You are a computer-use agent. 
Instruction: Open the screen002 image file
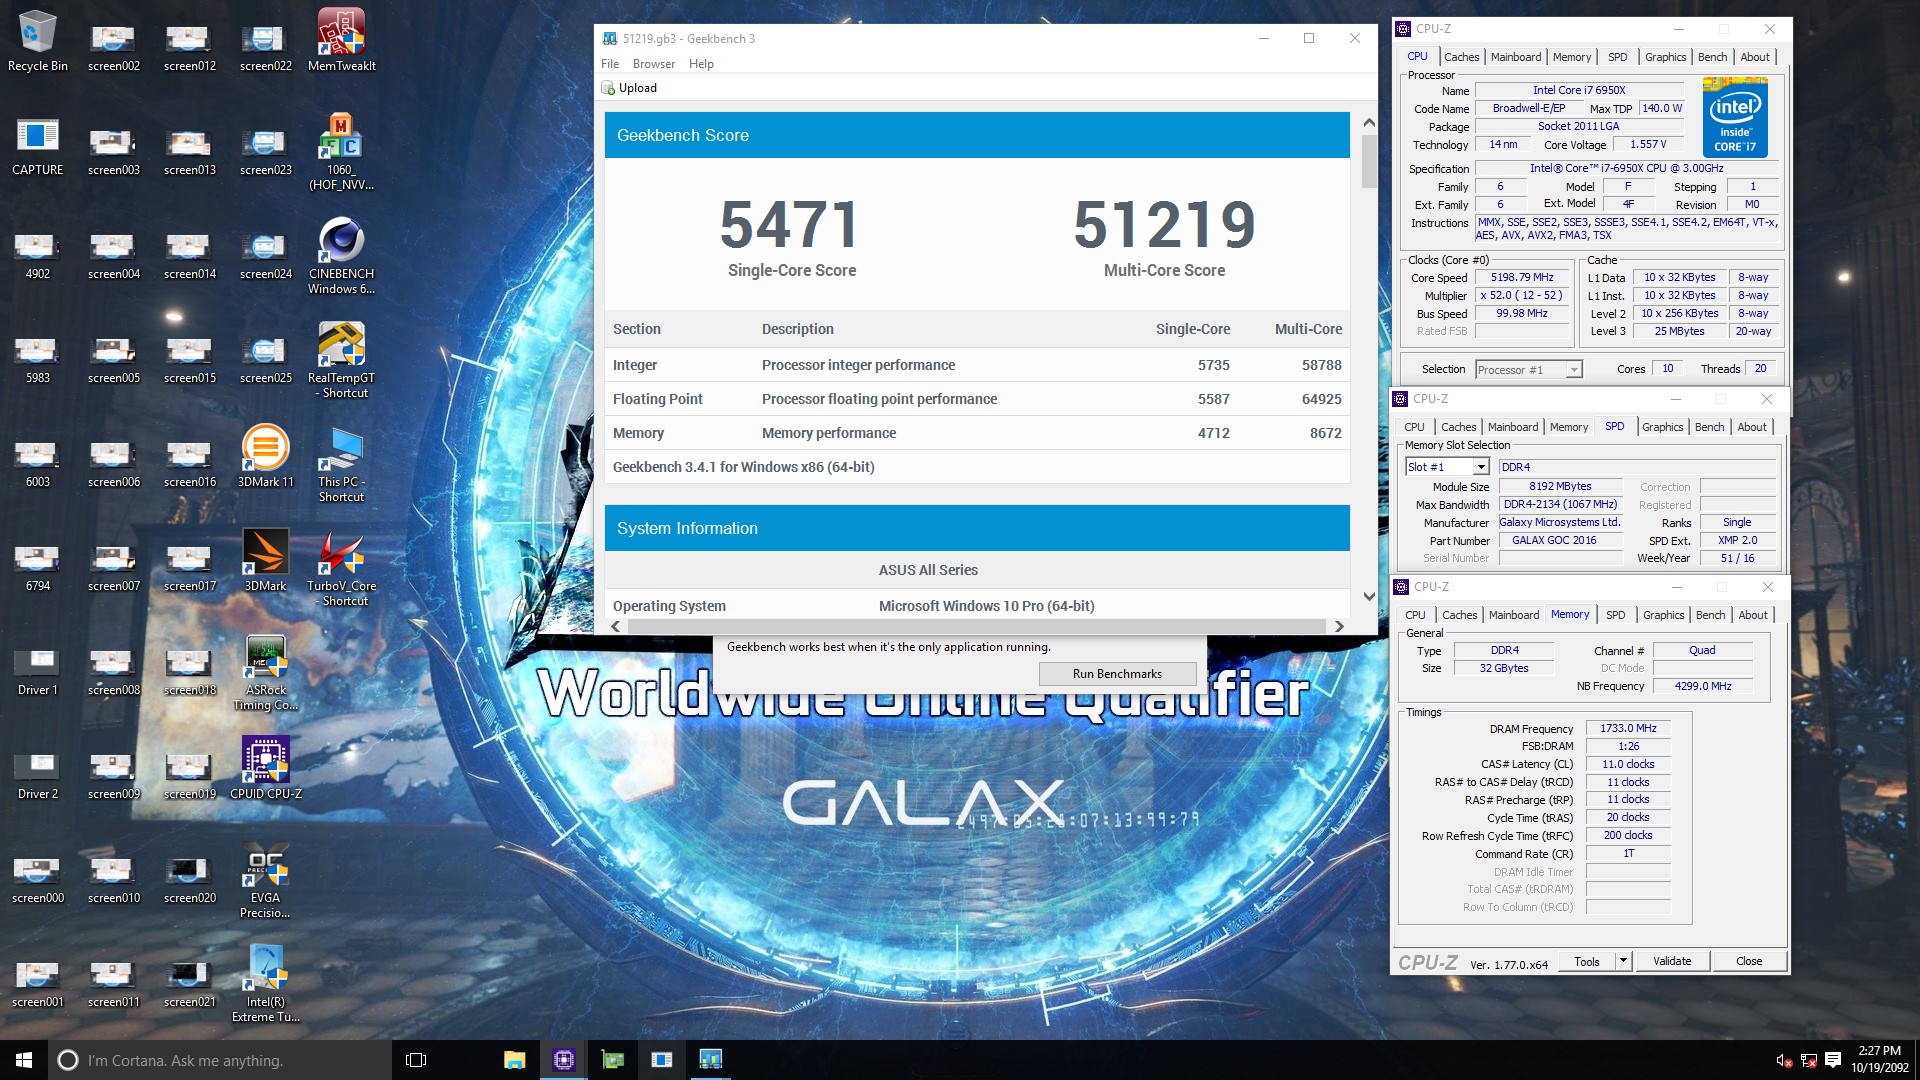113,48
